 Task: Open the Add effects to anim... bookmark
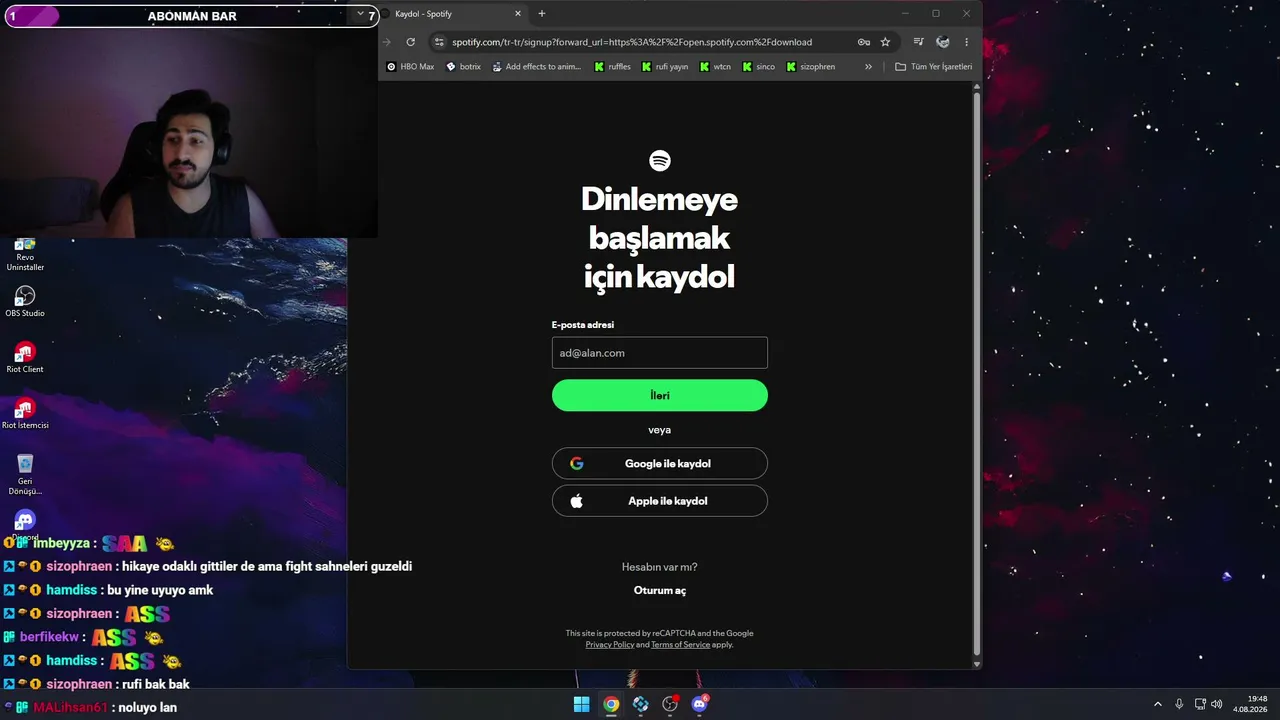coord(536,67)
